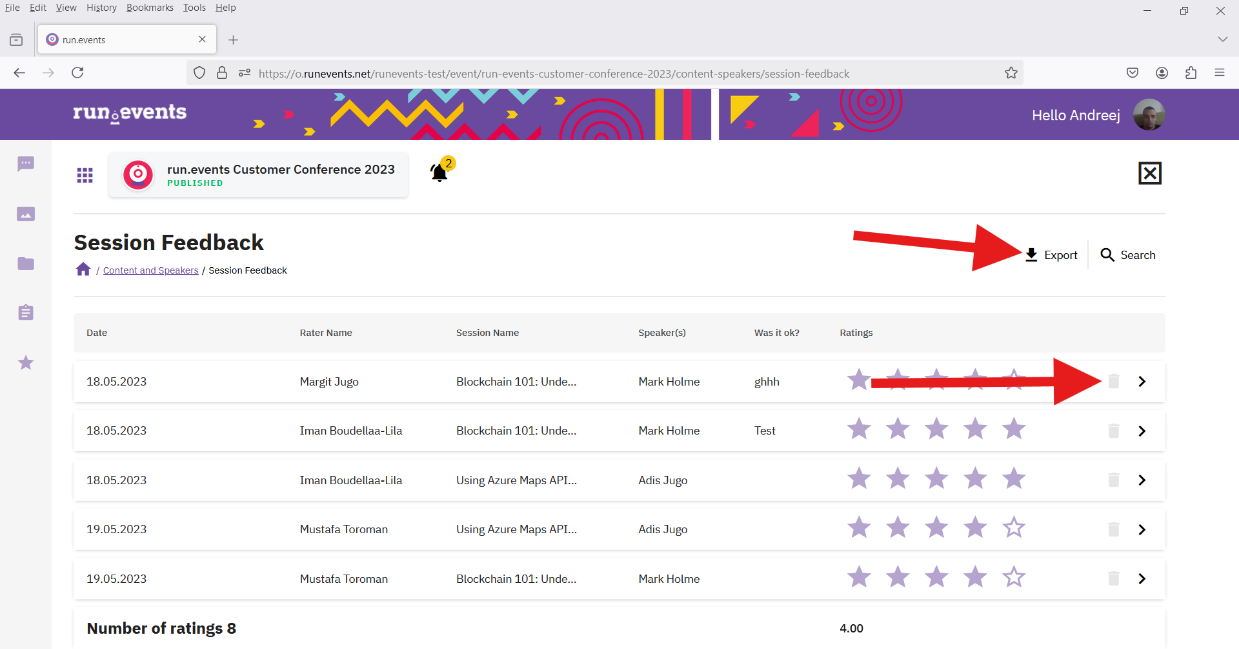Expand the feedback row with comment Test

point(1142,431)
